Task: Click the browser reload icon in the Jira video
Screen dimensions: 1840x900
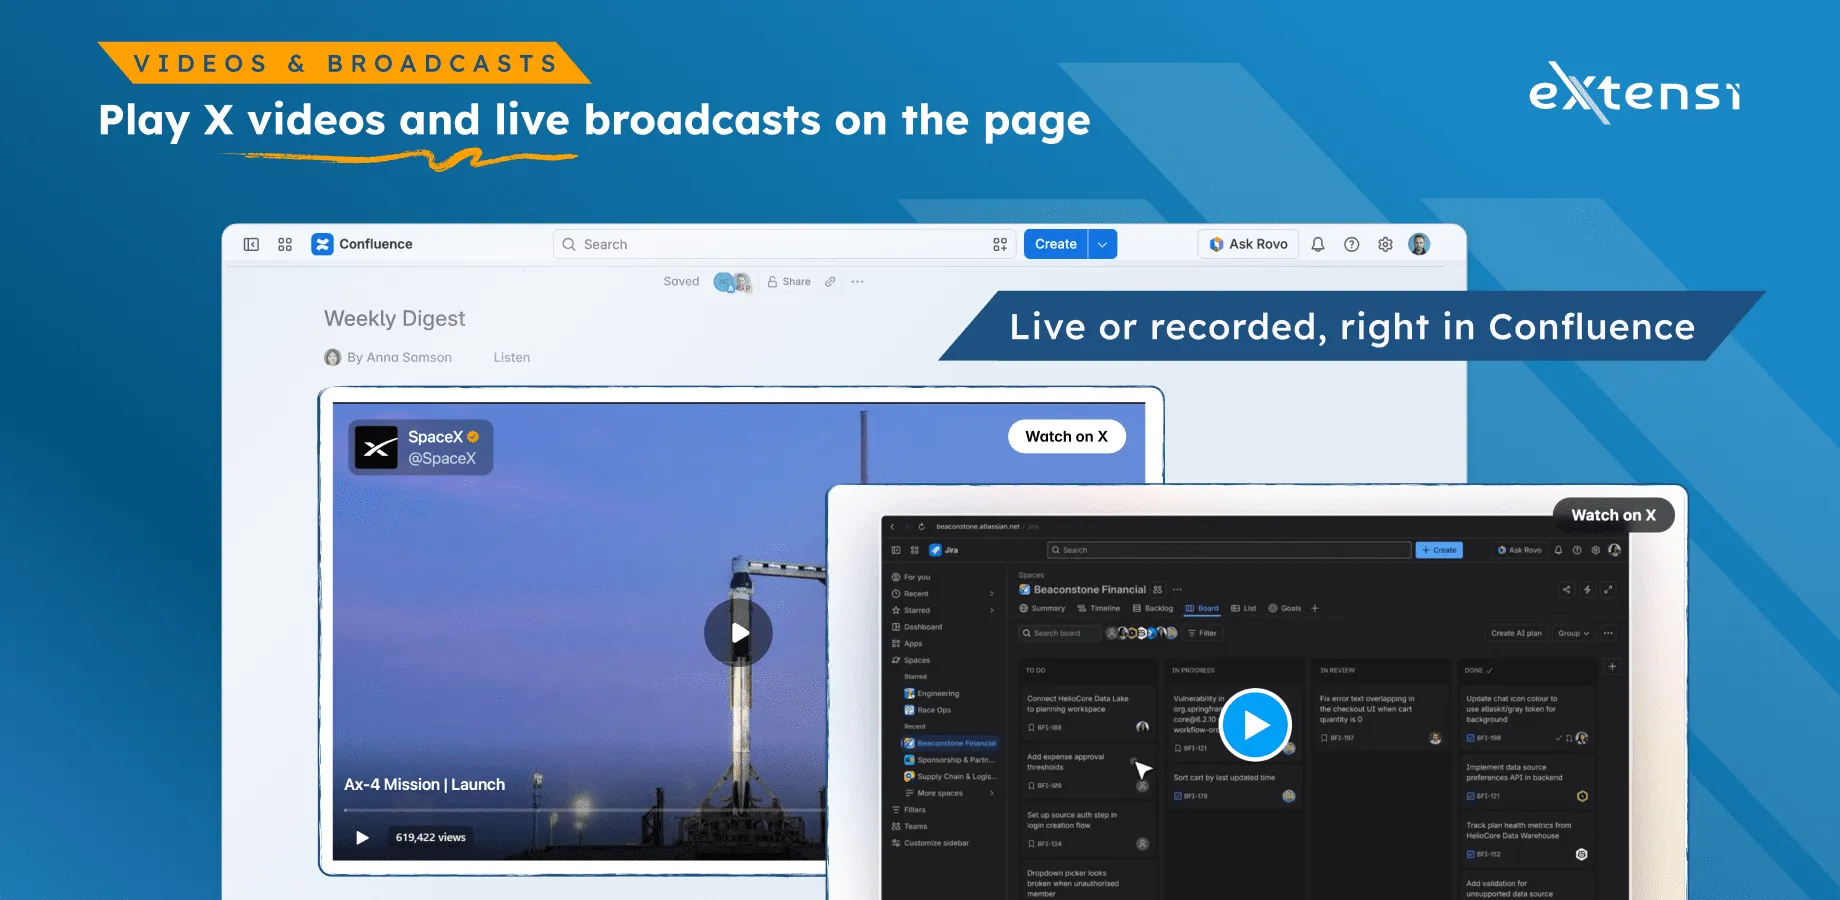Action: (921, 526)
